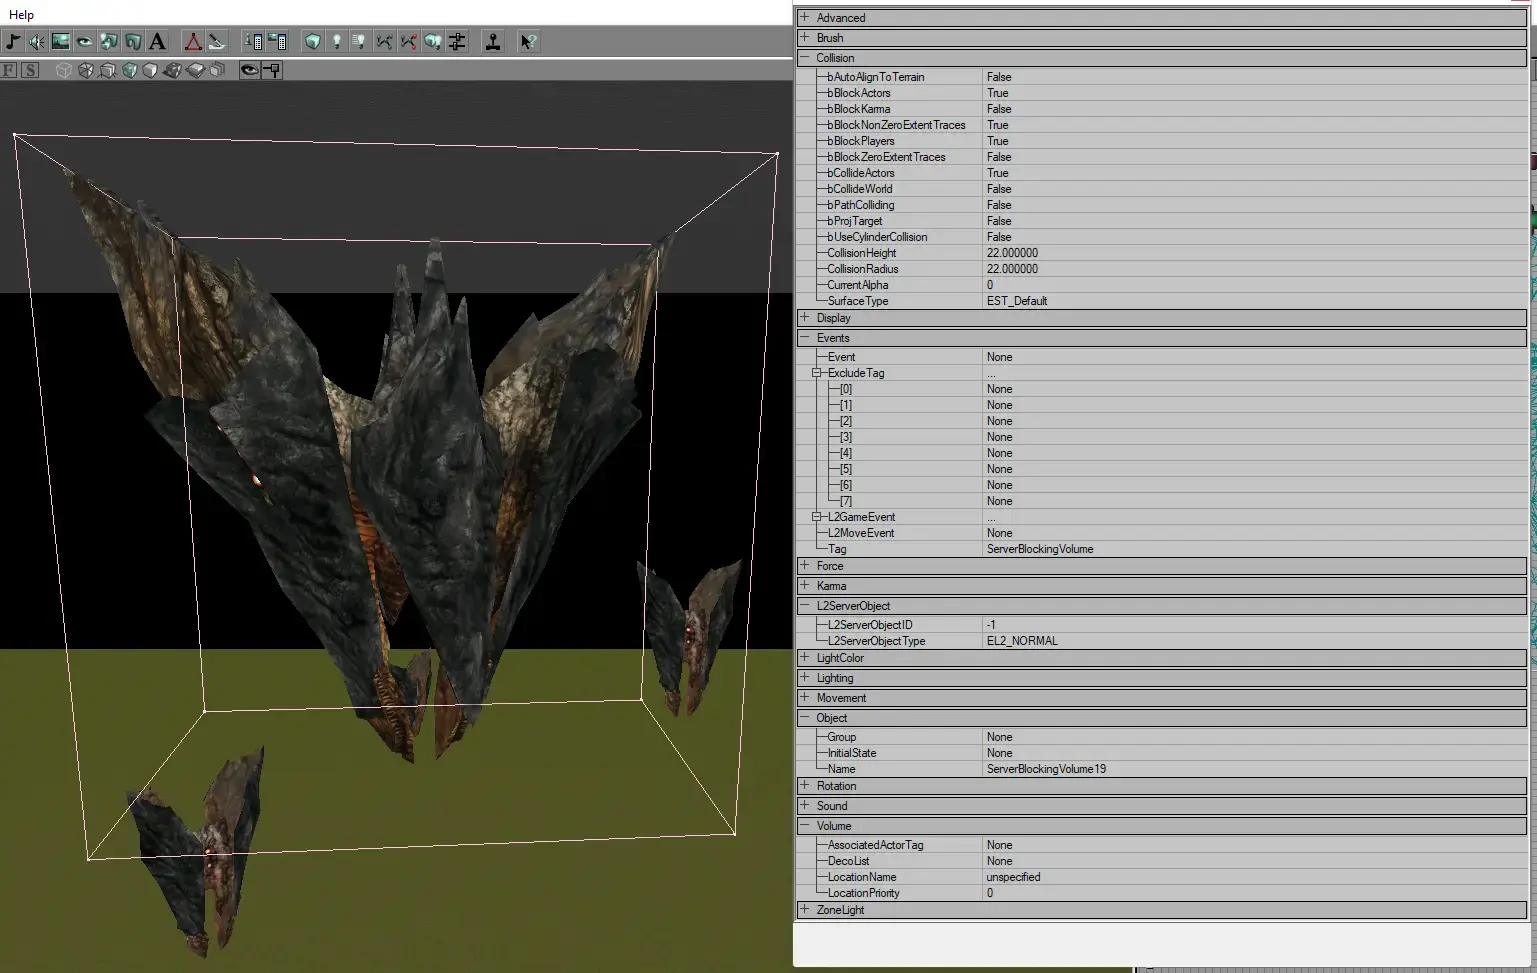This screenshot has height=973, width=1537.
Task: Collapse the ExcludeTag array node
Action: pyautogui.click(x=817, y=373)
